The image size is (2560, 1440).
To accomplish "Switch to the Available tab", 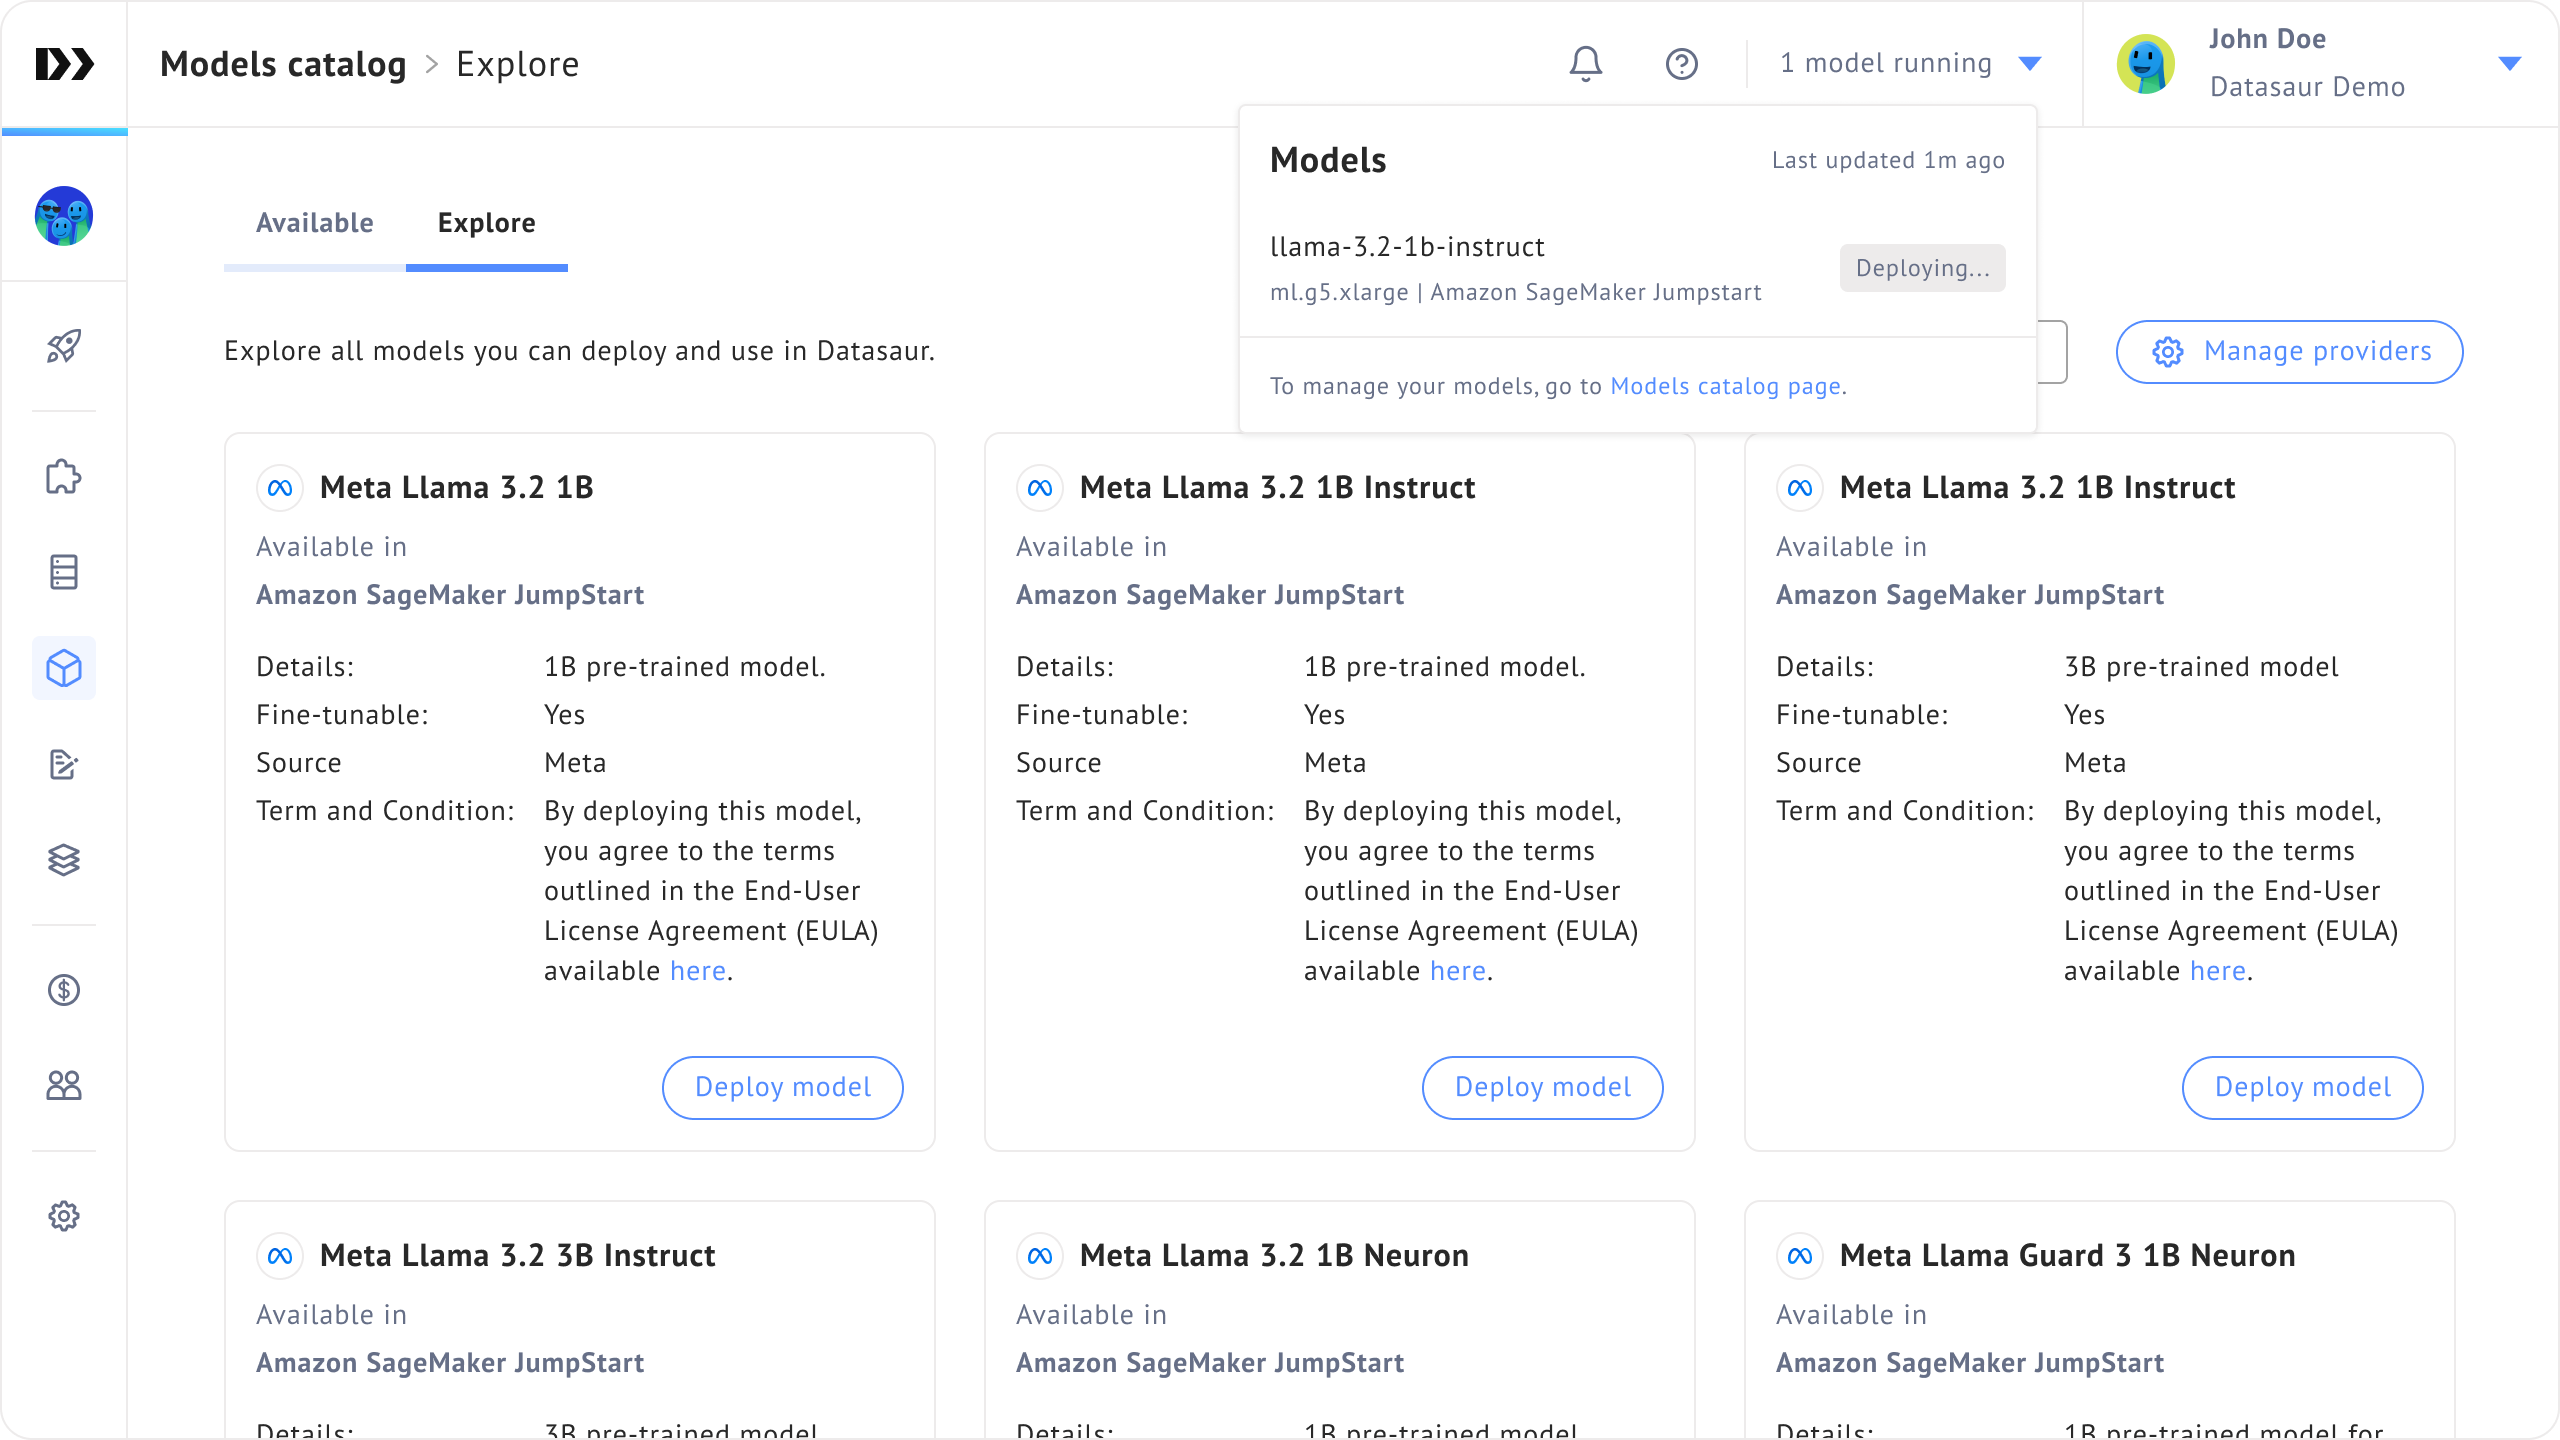I will pyautogui.click(x=314, y=223).
